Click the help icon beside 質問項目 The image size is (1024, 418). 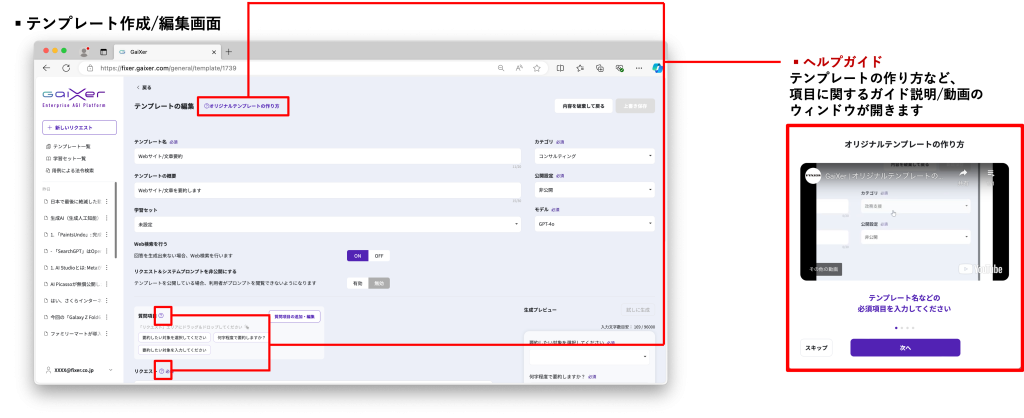tap(161, 316)
